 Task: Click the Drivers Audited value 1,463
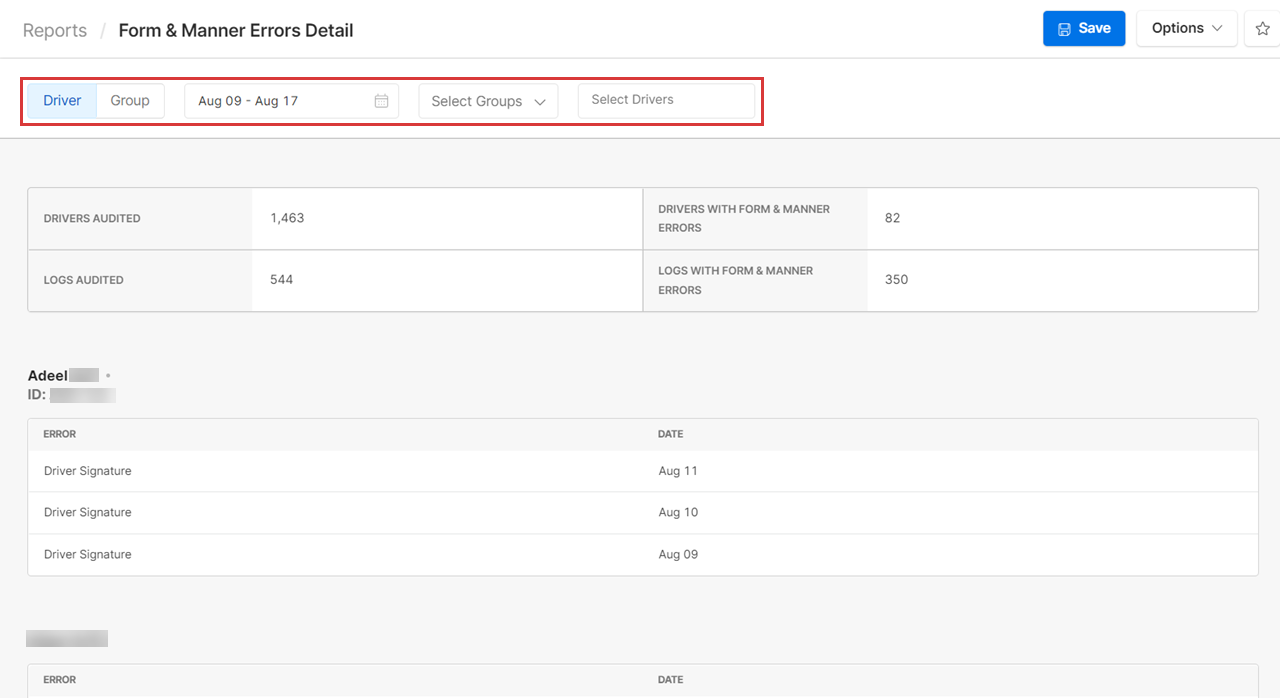(x=287, y=218)
